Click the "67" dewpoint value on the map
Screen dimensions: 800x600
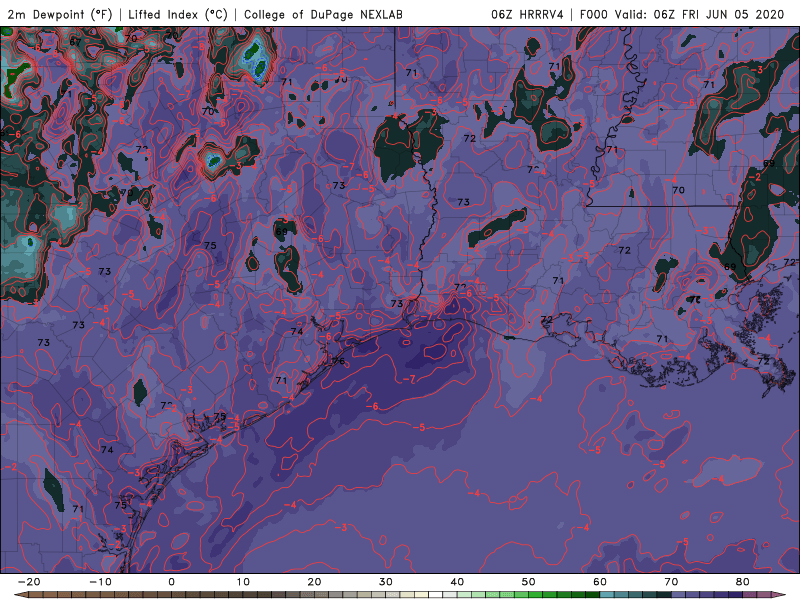pos(76,42)
